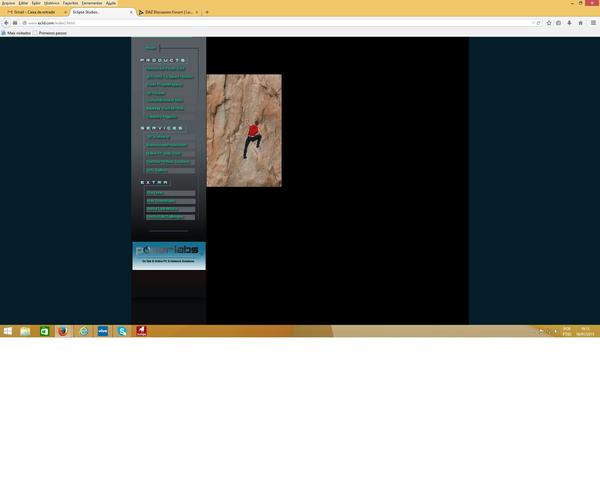600x477 pixels.
Task: Close the Gmail tab
Action: pyautogui.click(x=65, y=12)
